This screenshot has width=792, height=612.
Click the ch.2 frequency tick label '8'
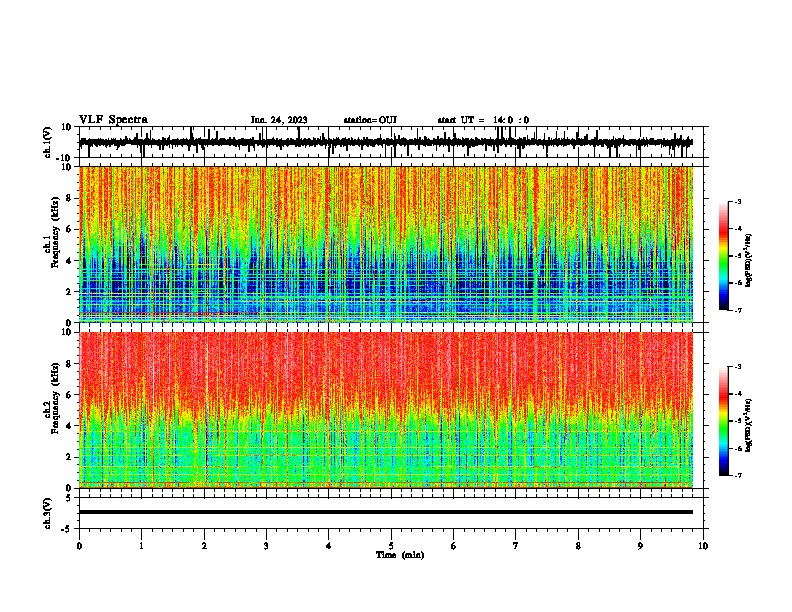[69, 364]
